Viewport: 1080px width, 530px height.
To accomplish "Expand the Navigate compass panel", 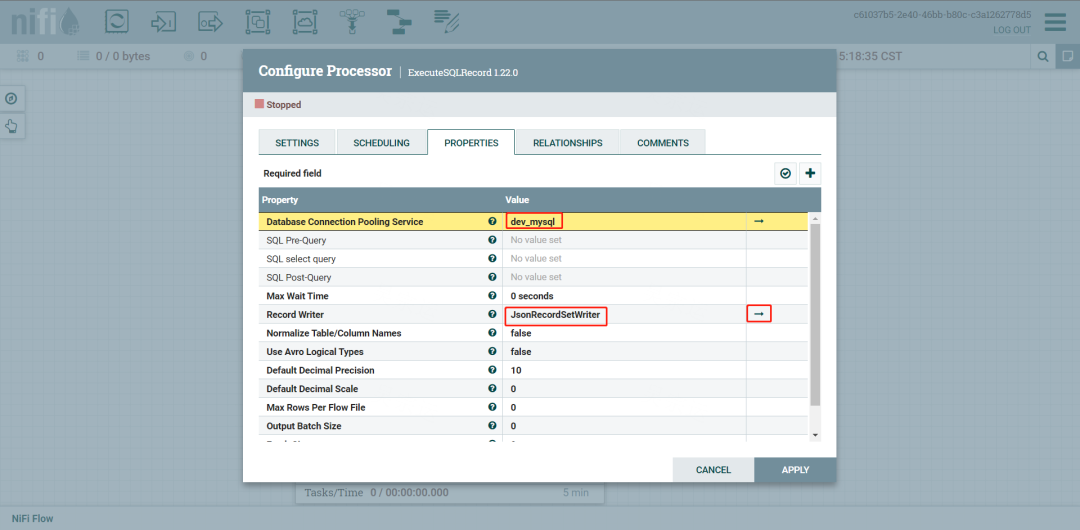I will [x=11, y=99].
